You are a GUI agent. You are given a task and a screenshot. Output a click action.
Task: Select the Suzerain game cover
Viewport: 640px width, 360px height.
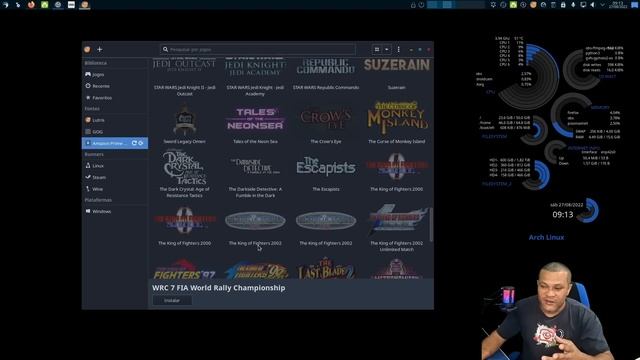point(397,65)
